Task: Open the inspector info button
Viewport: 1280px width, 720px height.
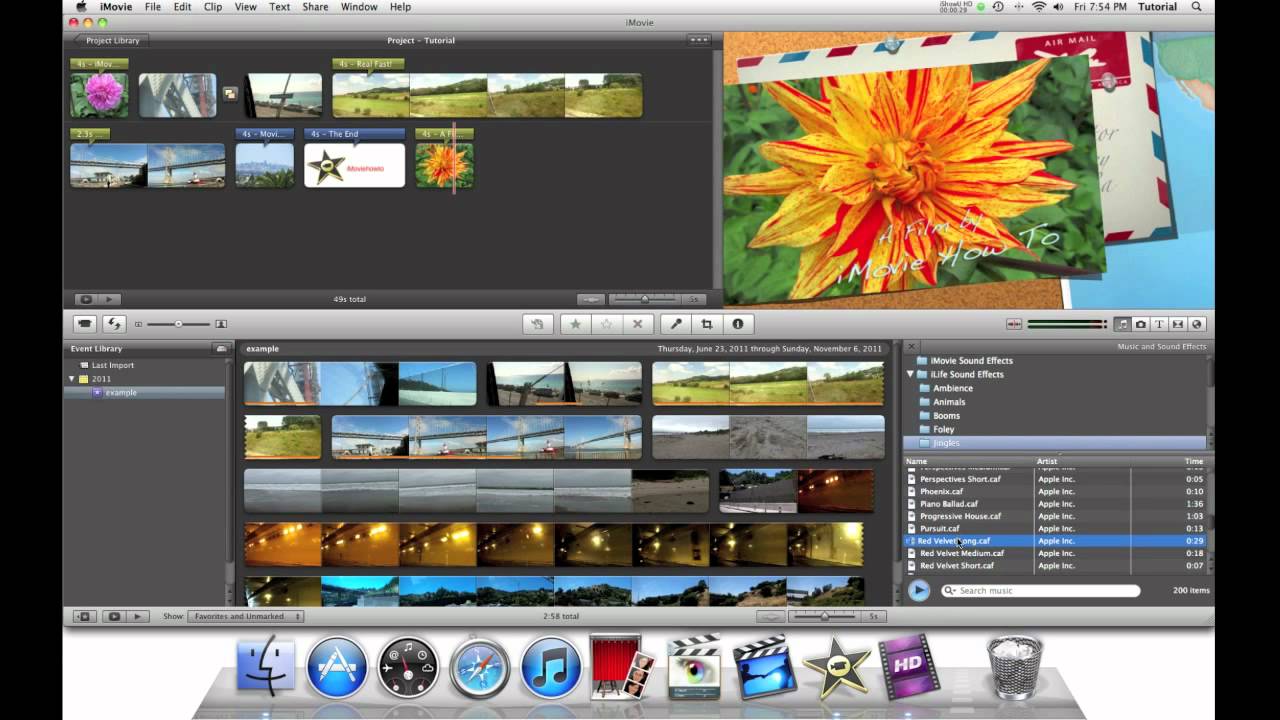Action: pyautogui.click(x=738, y=324)
